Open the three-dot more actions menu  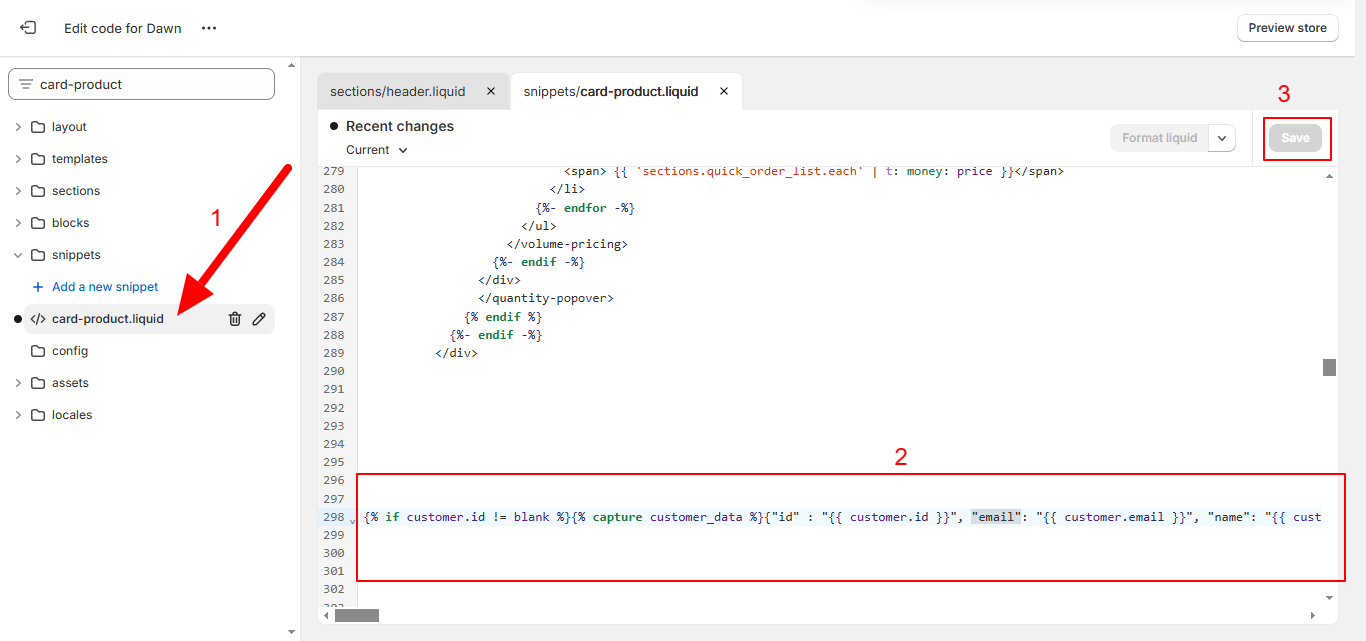tap(209, 28)
